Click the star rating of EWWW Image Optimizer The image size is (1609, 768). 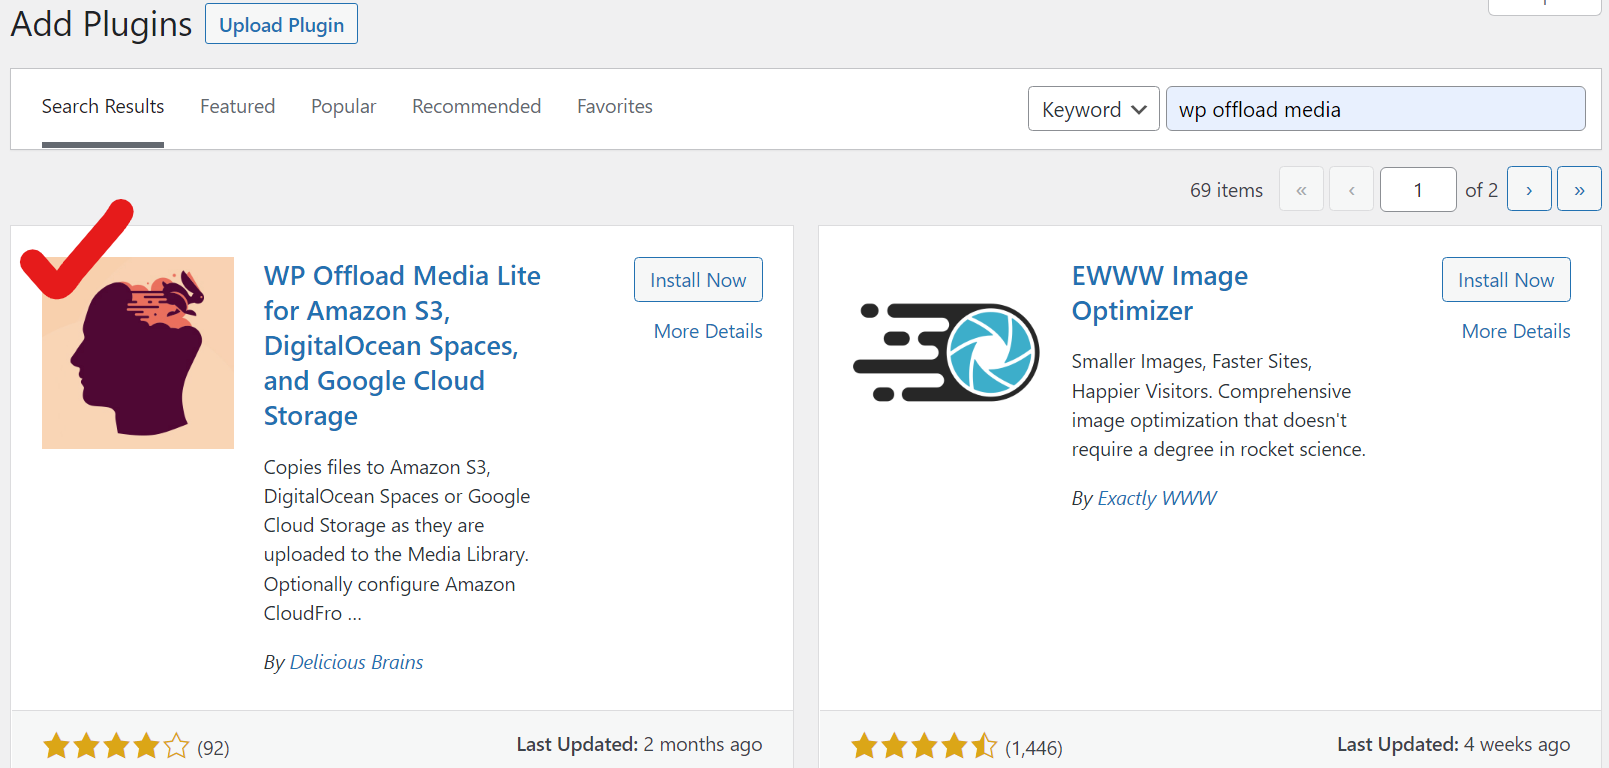coord(924,746)
